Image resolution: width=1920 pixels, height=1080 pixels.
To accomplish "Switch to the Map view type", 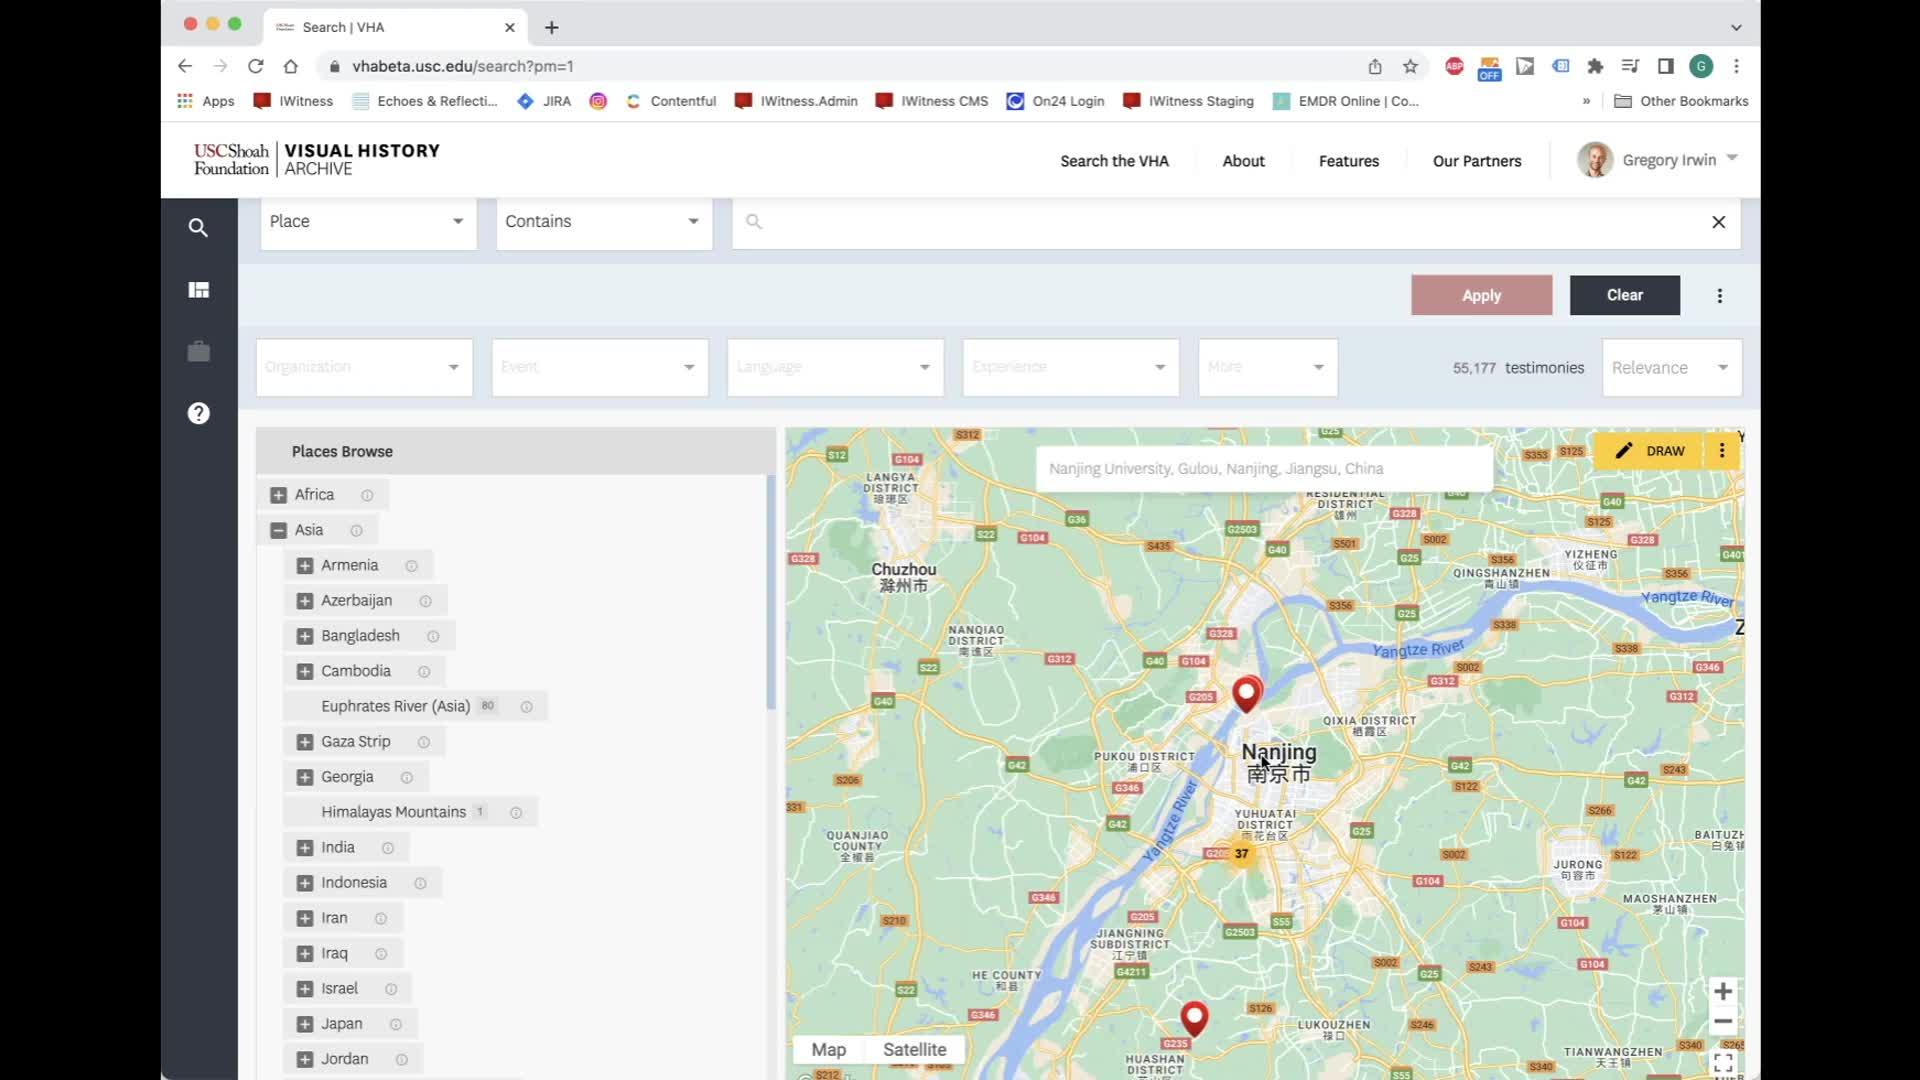I will (x=828, y=1049).
